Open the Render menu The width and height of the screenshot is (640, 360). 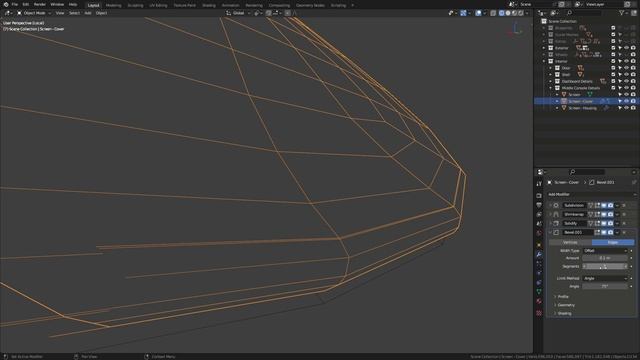[x=40, y=4]
